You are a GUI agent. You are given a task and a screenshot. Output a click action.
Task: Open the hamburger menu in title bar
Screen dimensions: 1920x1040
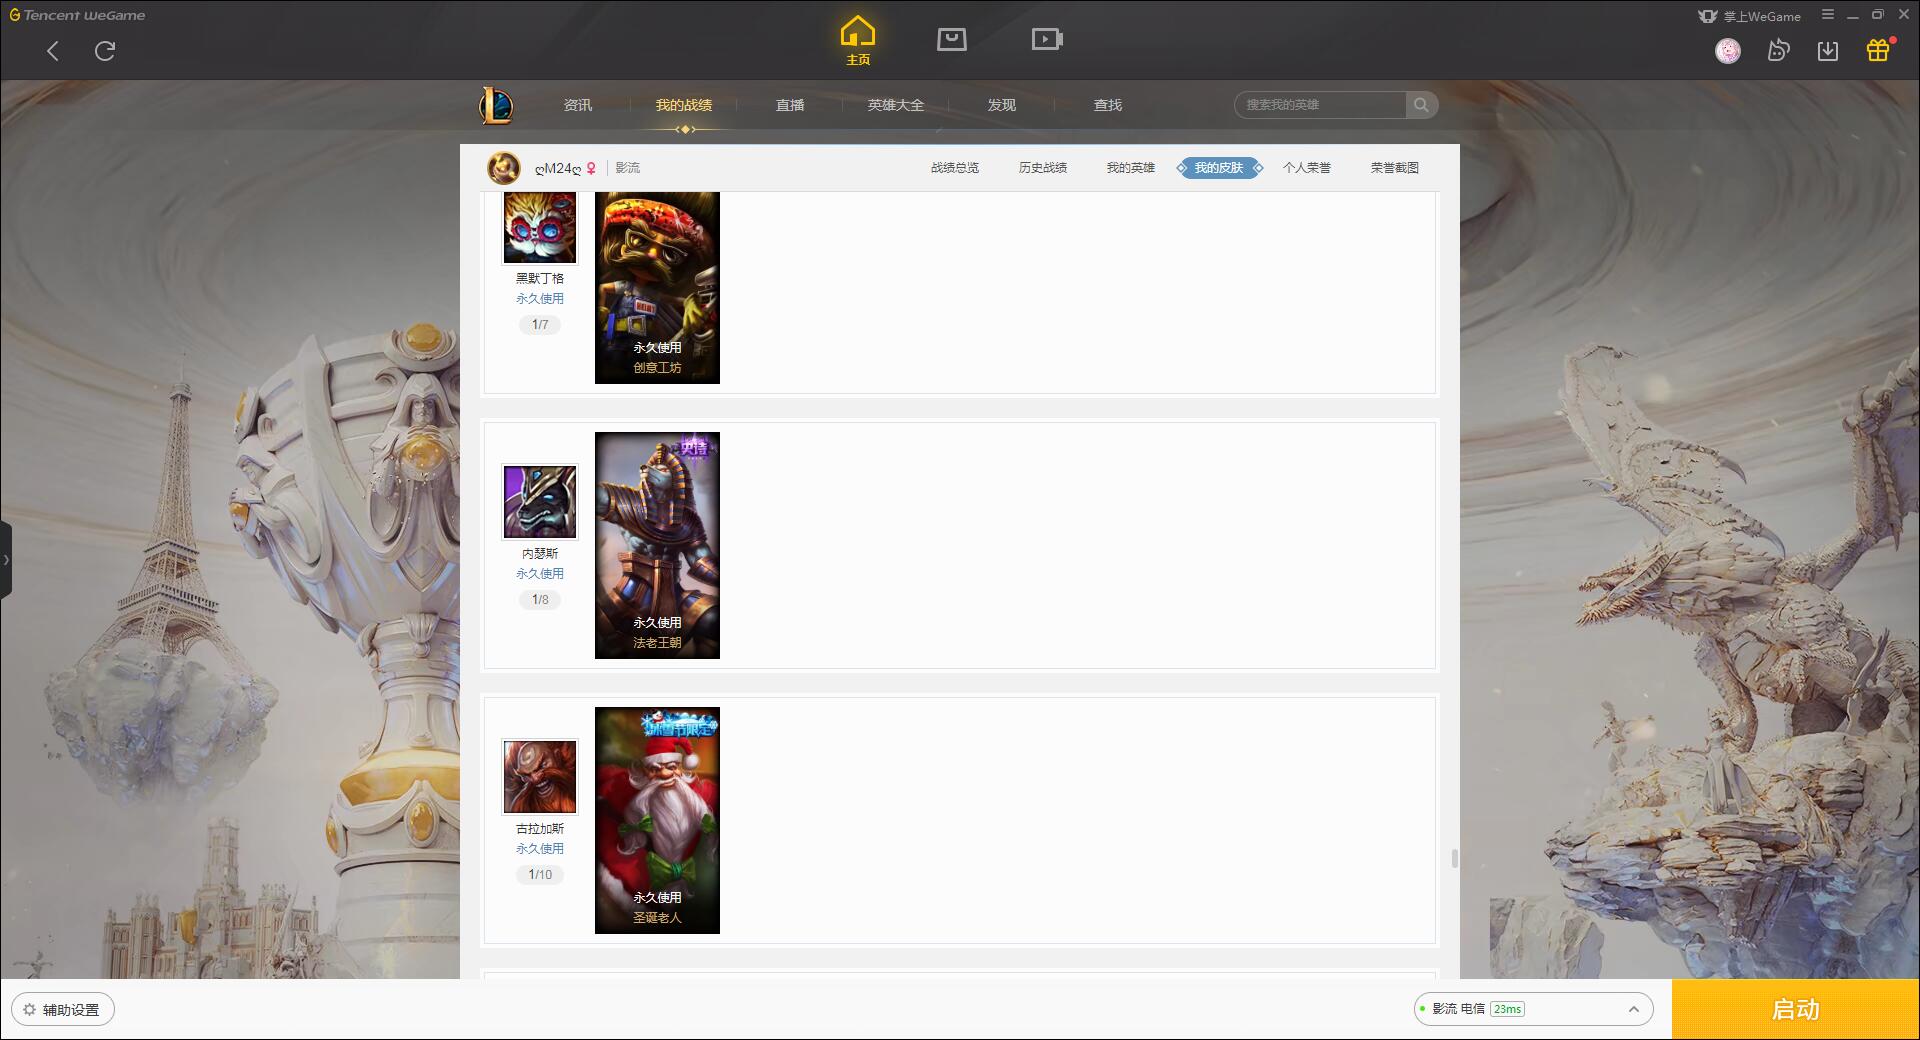[1828, 15]
